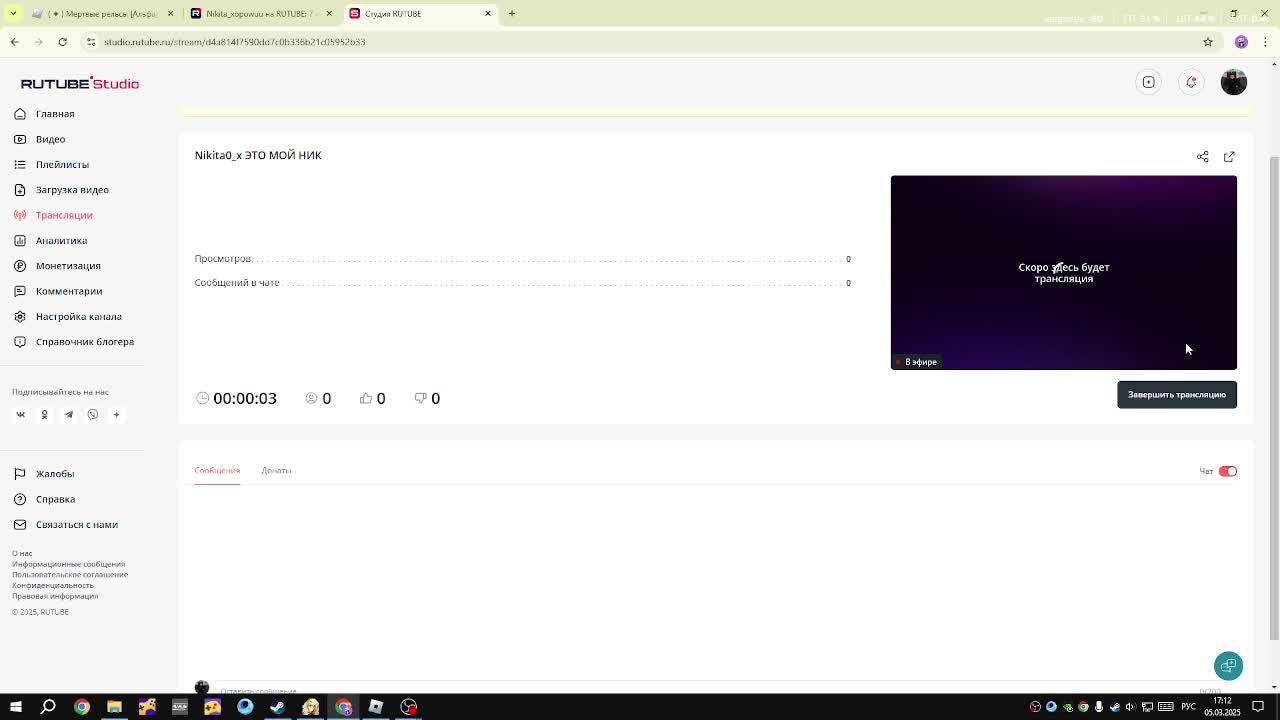Open OBS Studio from the taskbar
The height and width of the screenshot is (720, 1280).
tap(409, 707)
